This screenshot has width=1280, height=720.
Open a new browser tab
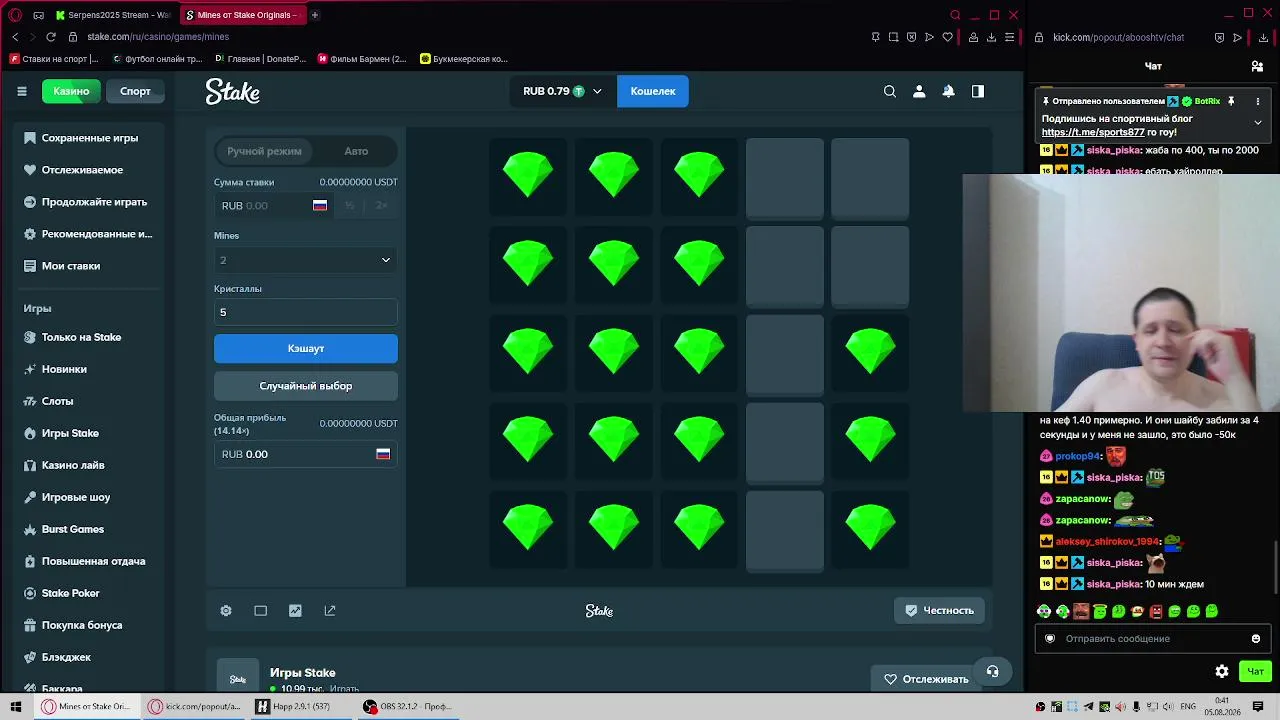(x=314, y=15)
